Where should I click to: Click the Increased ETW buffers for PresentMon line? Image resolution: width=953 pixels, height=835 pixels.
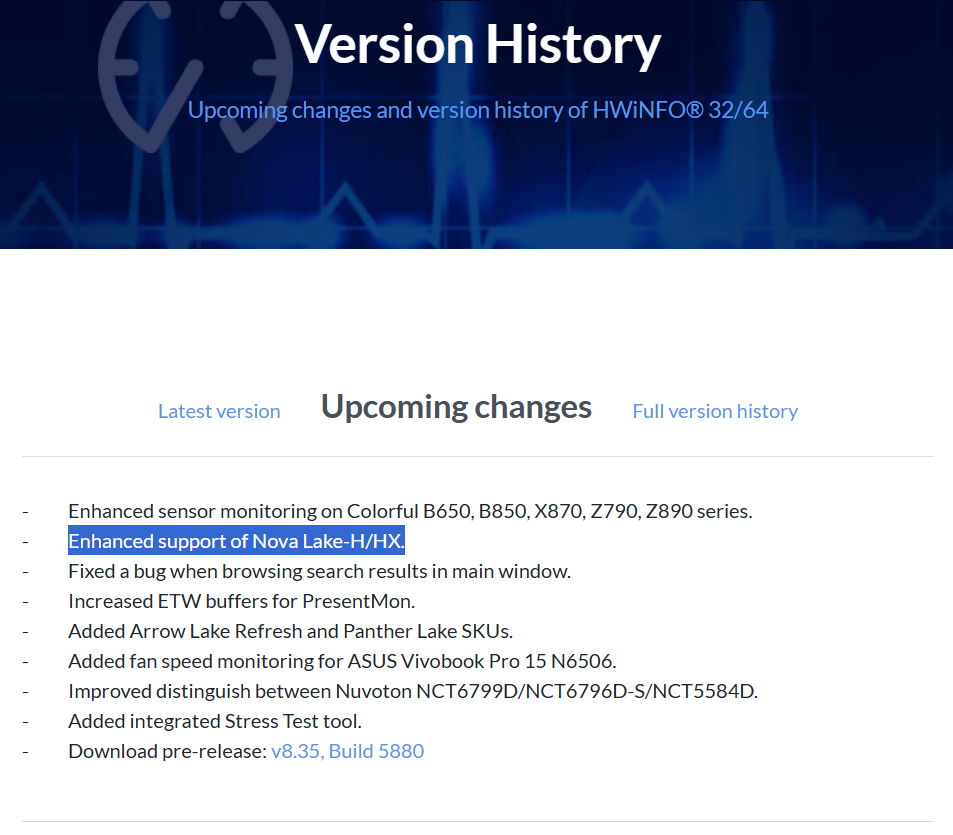pos(241,601)
